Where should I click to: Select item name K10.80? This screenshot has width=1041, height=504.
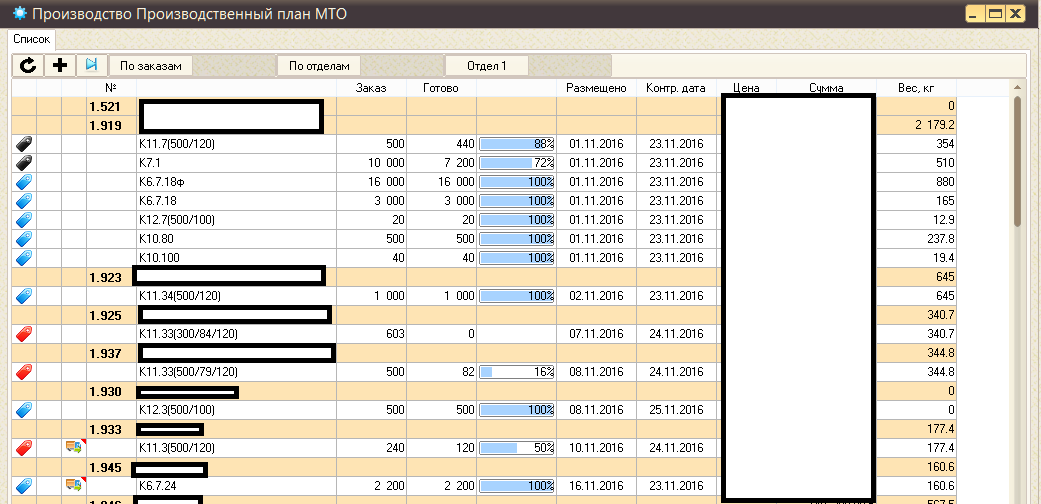tap(156, 239)
